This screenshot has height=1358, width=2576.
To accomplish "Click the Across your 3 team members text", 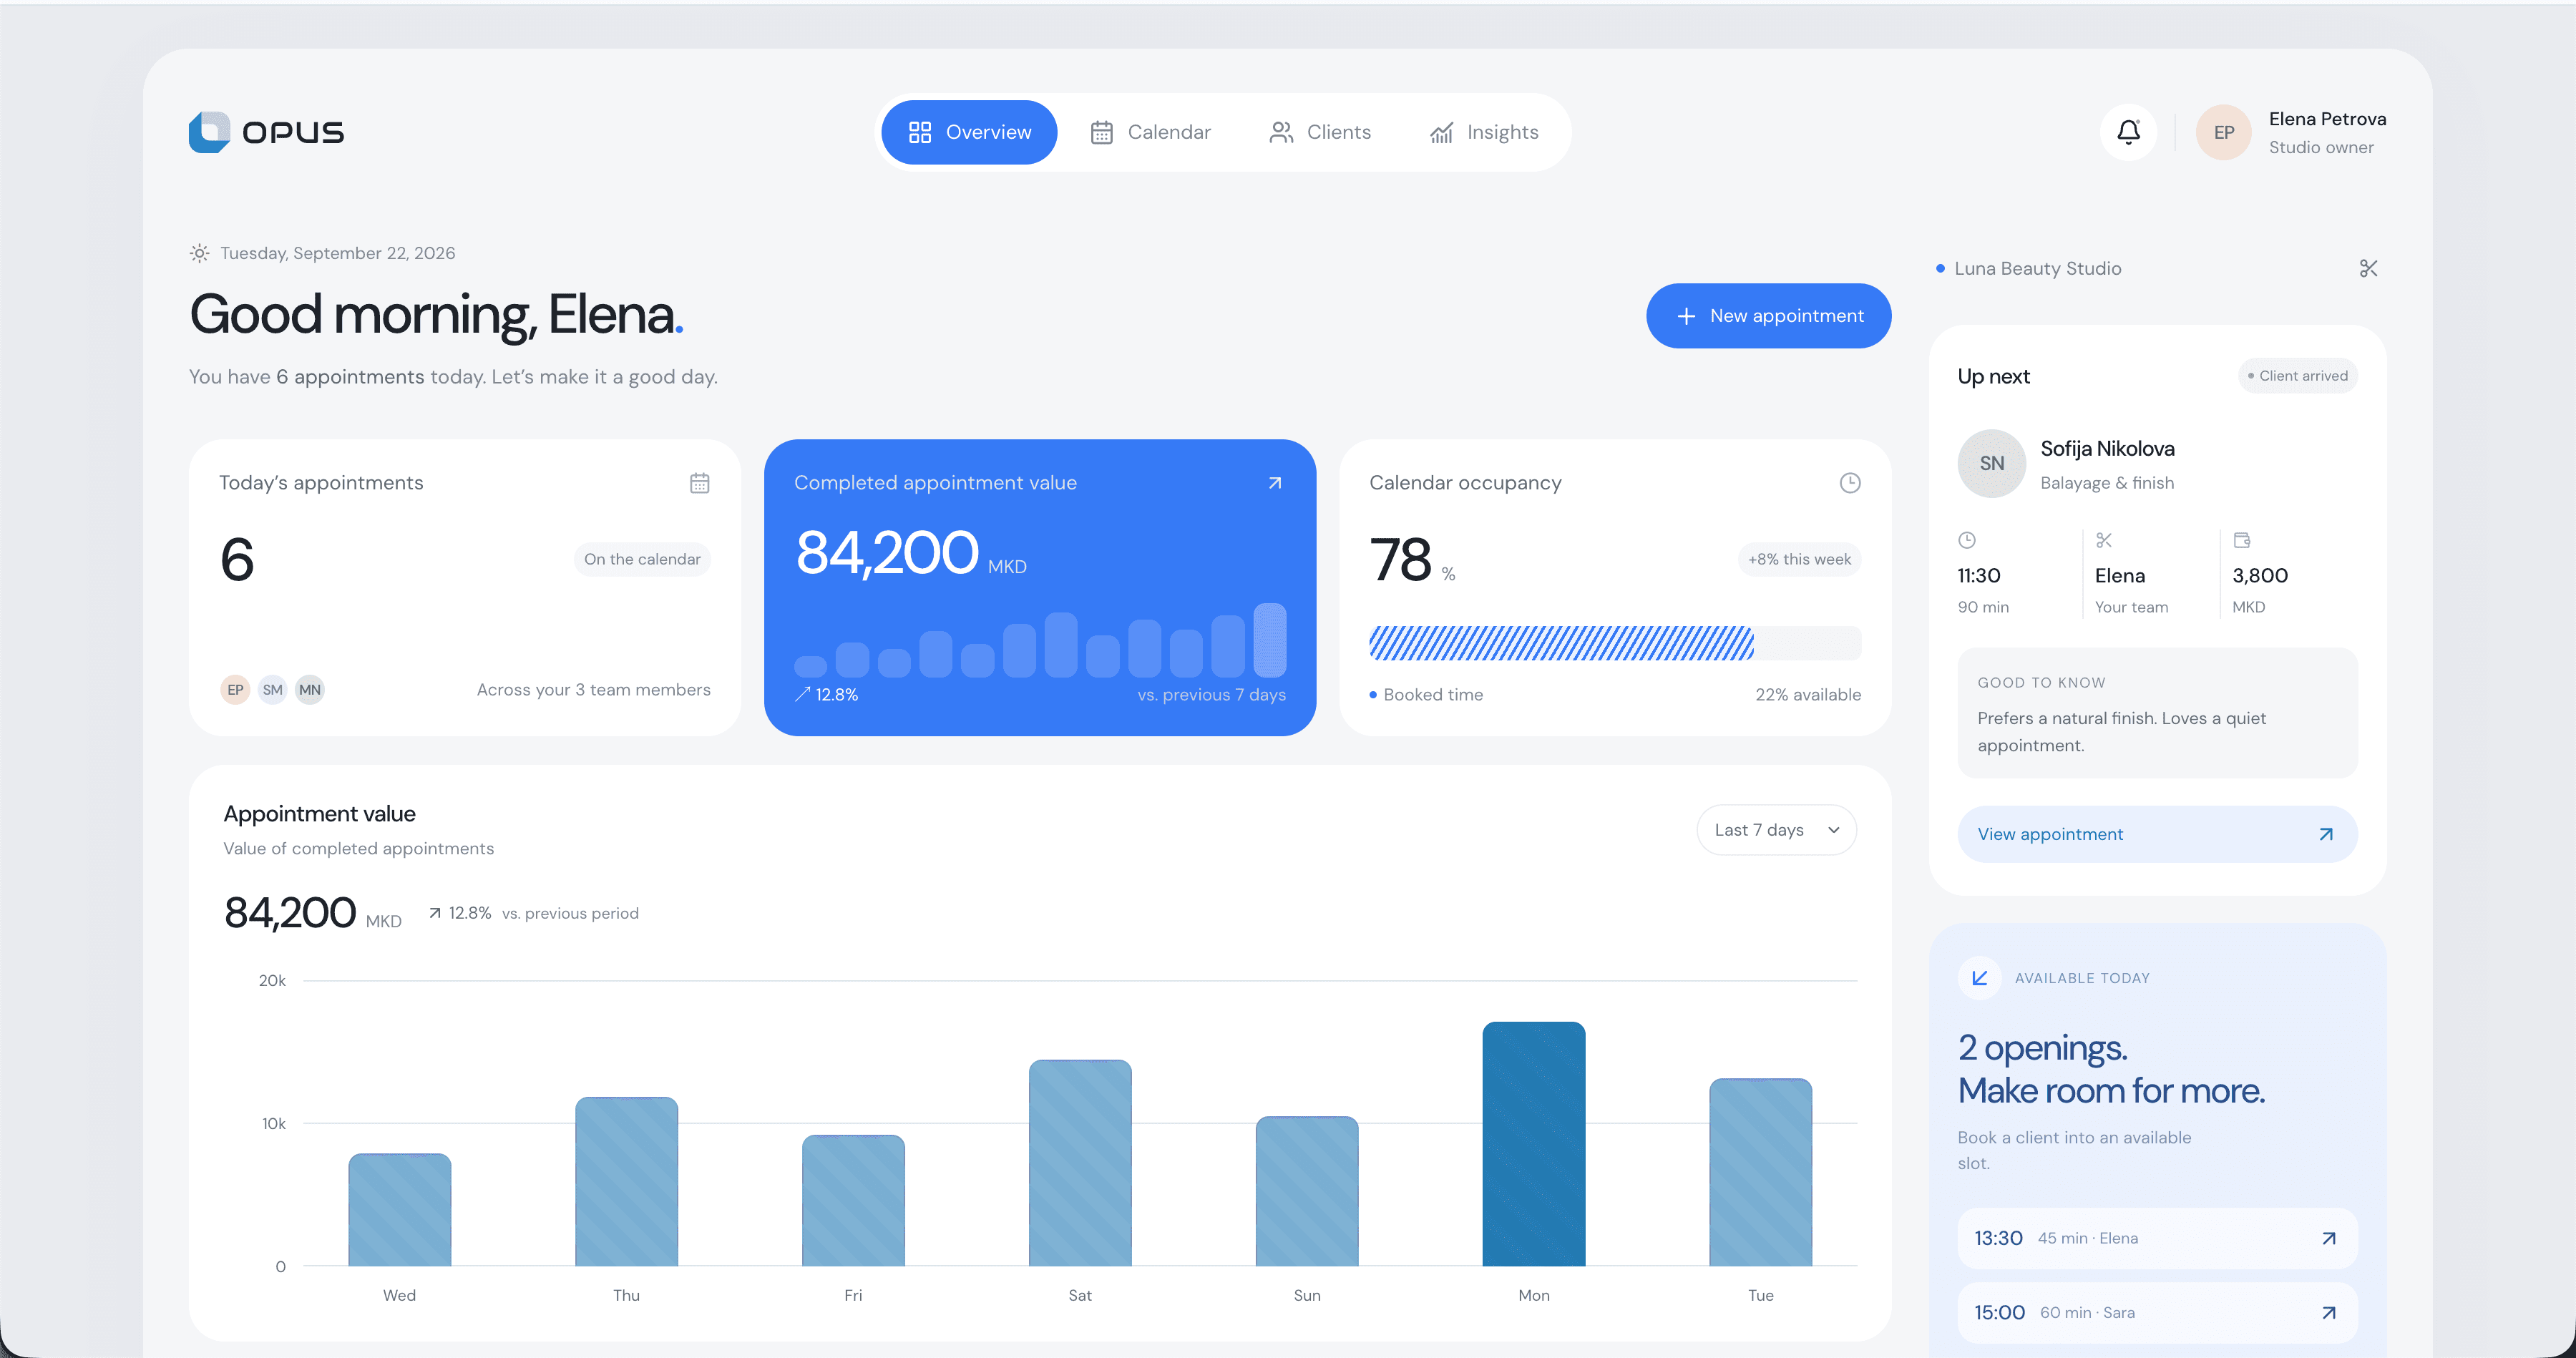I will [x=593, y=690].
